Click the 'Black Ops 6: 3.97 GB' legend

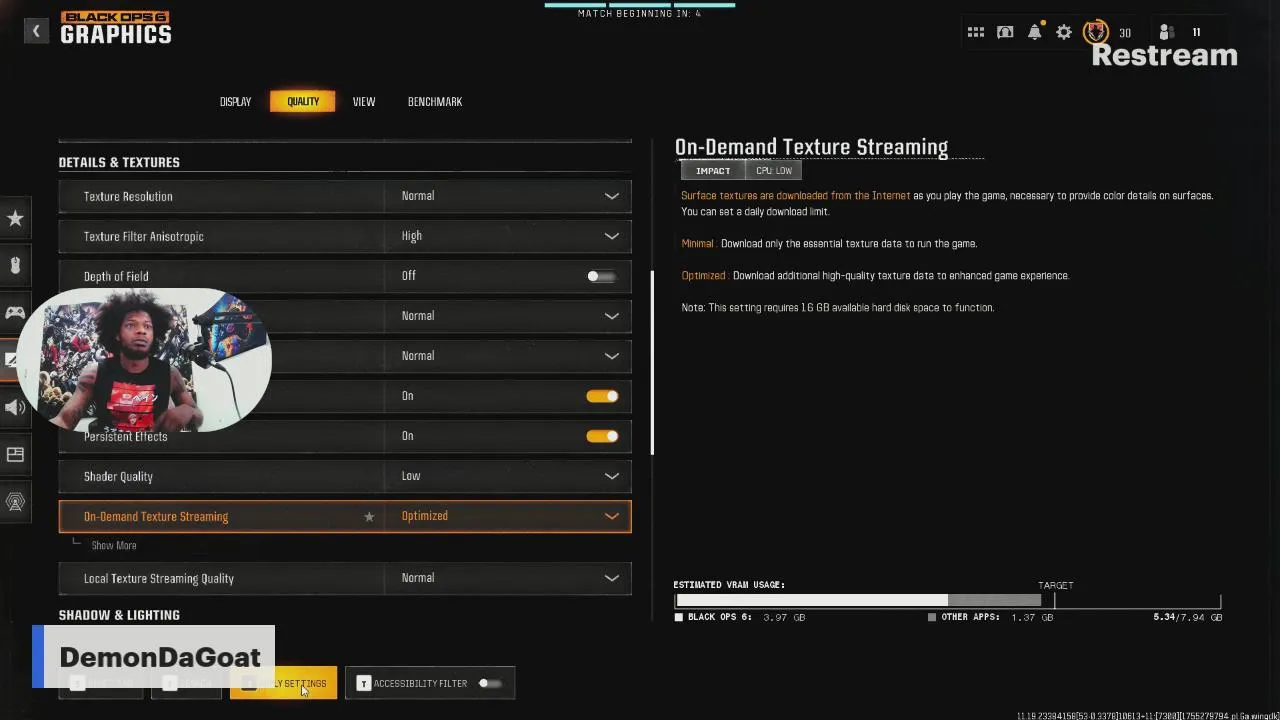tap(740, 617)
